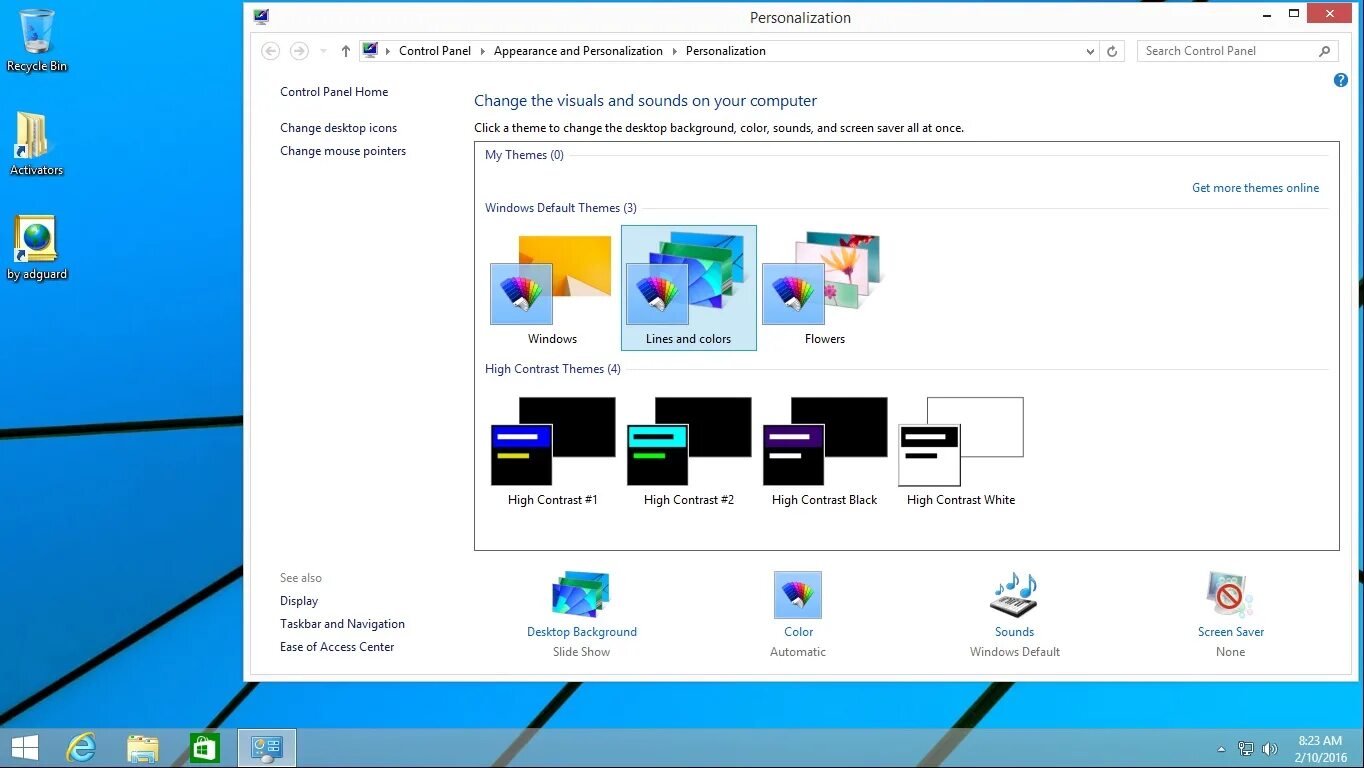This screenshot has width=1364, height=768.
Task: Open the Windows Store taskbar icon
Action: point(205,748)
